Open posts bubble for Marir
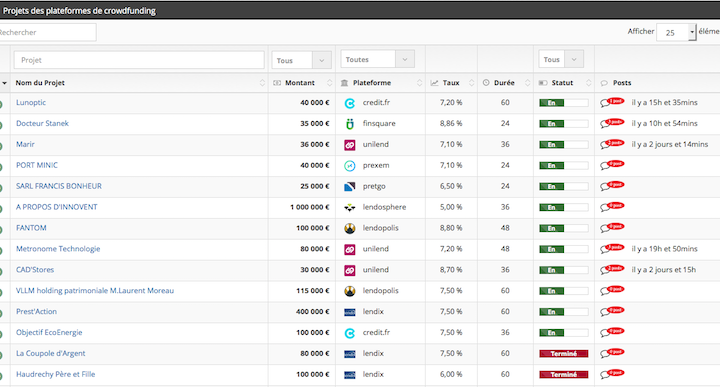Screen dimensions: 720x387 612,144
